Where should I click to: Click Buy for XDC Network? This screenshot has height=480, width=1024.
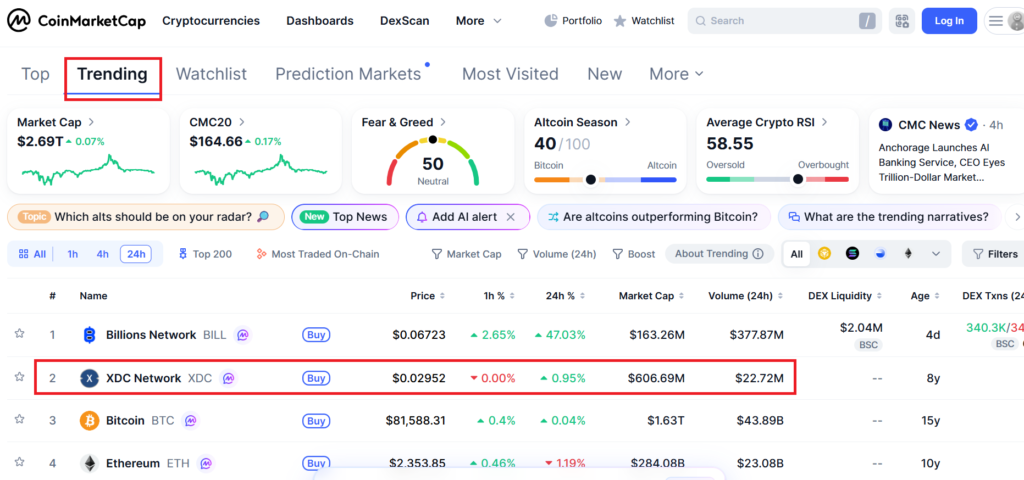tap(316, 378)
